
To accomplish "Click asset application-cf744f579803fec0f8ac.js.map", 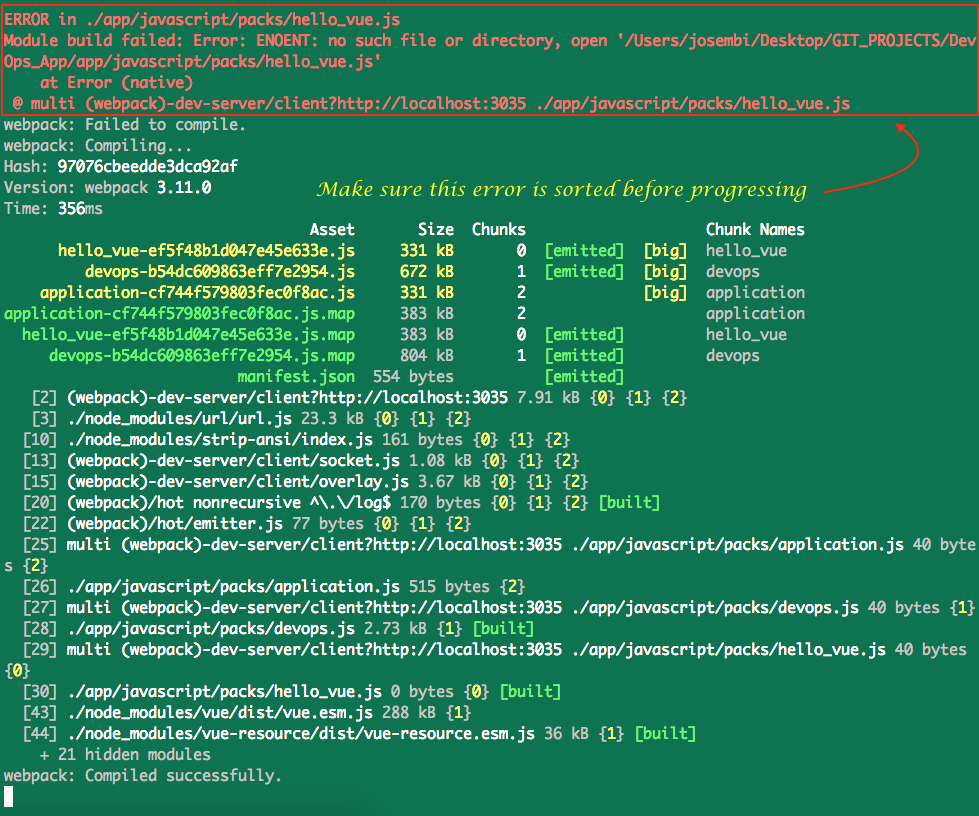I will pyautogui.click(x=179, y=313).
